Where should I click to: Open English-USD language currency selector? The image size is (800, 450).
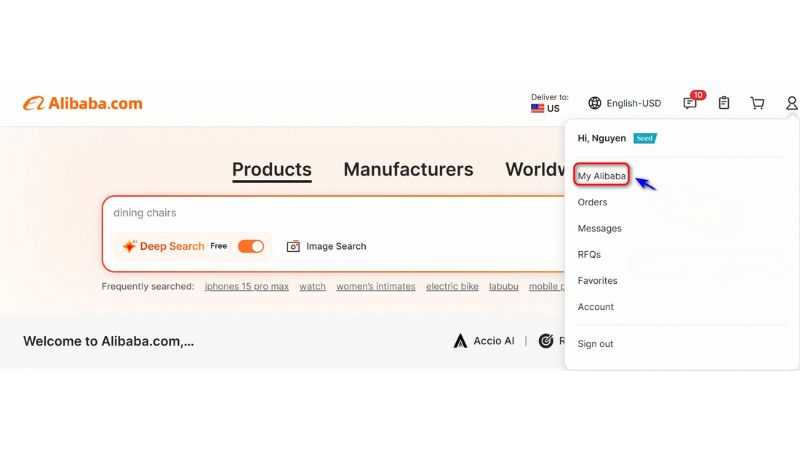click(624, 103)
